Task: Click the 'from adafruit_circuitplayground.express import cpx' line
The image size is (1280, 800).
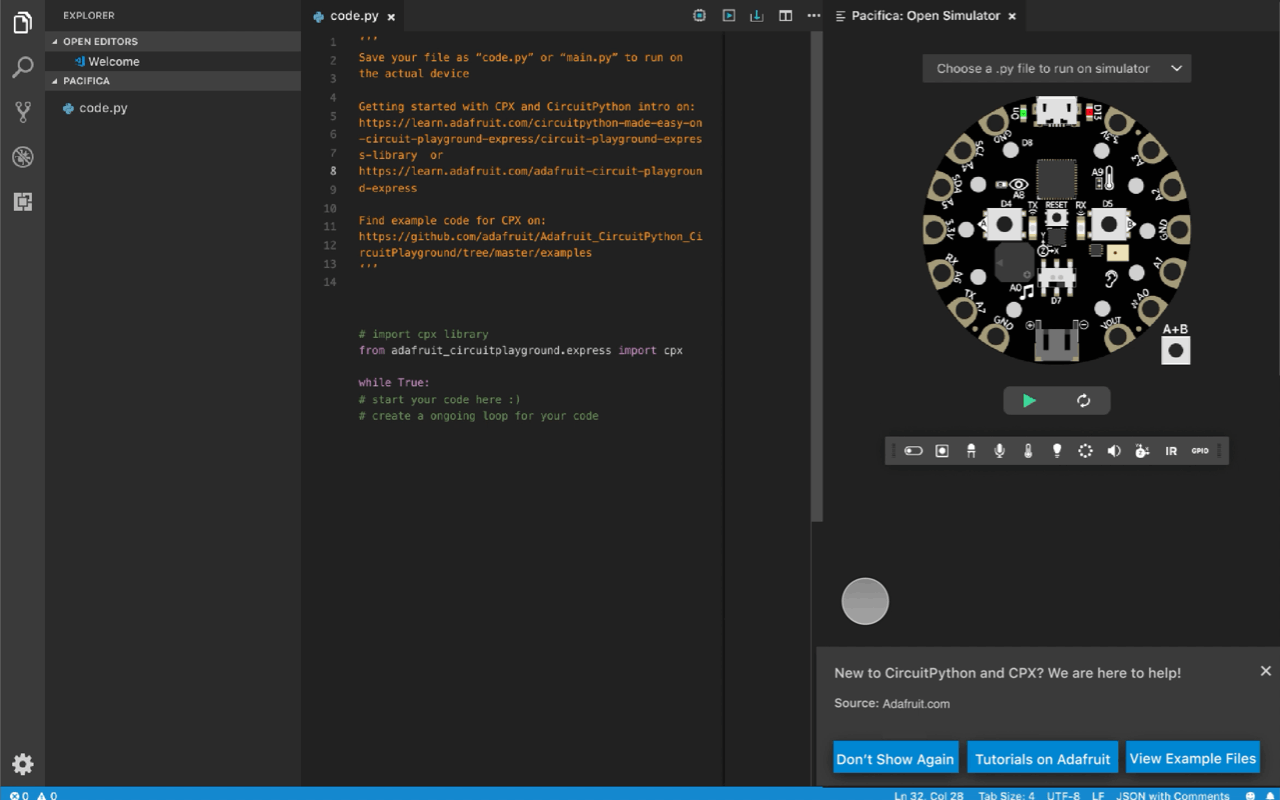Action: tap(521, 351)
